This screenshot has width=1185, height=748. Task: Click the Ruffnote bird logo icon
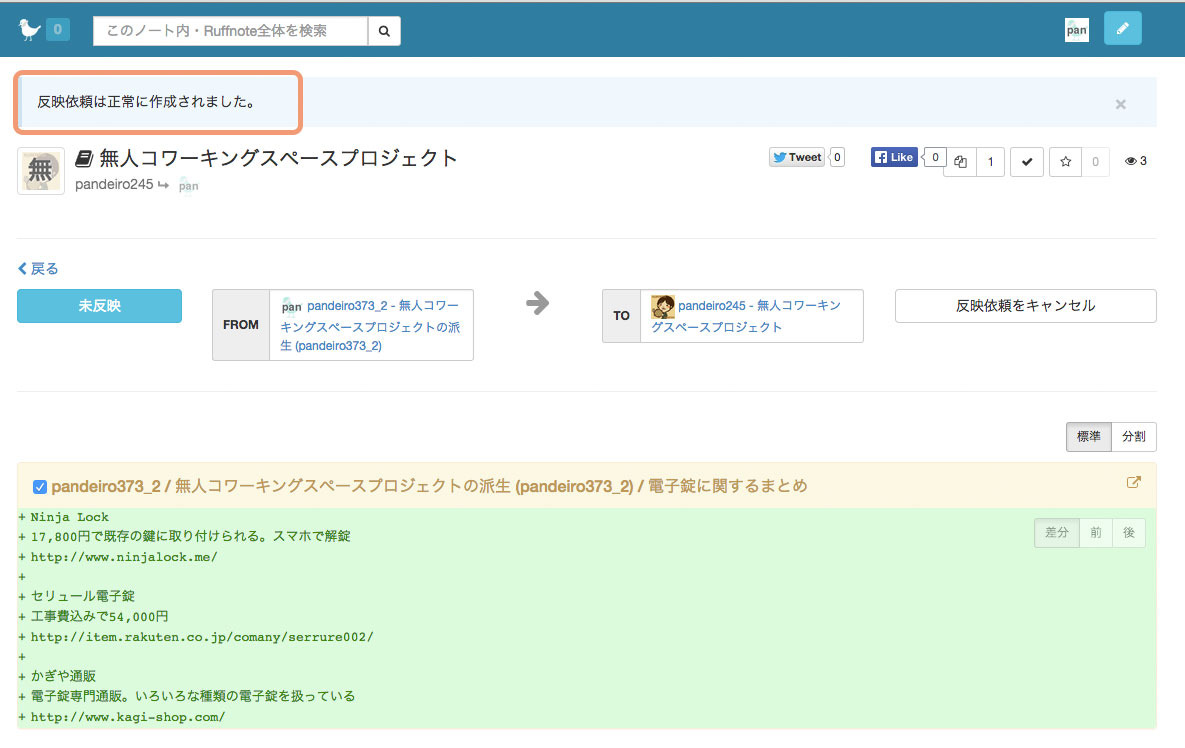30,30
